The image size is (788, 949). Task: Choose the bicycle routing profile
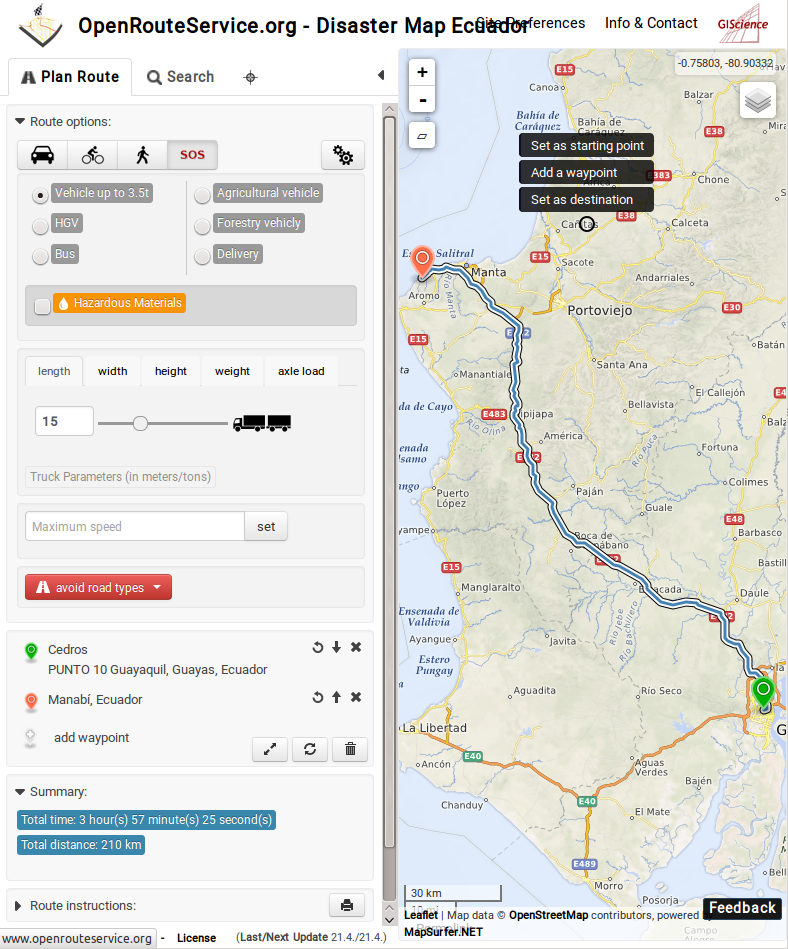(92, 155)
